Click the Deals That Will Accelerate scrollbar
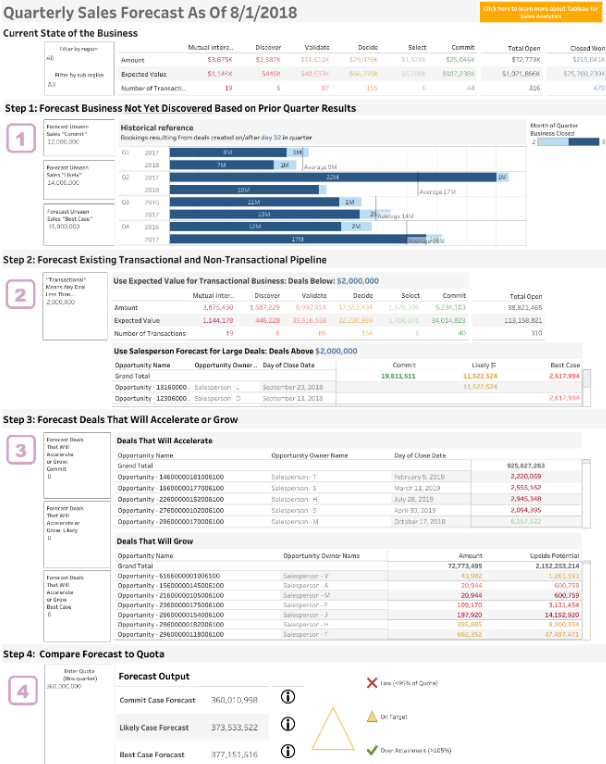606x764 pixels. tap(586, 493)
